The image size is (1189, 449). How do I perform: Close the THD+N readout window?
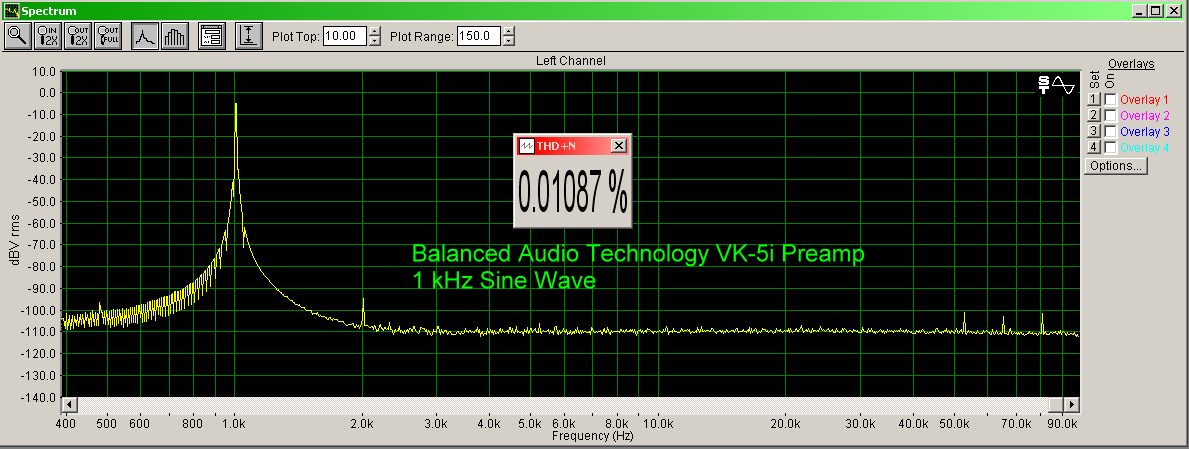pos(620,146)
